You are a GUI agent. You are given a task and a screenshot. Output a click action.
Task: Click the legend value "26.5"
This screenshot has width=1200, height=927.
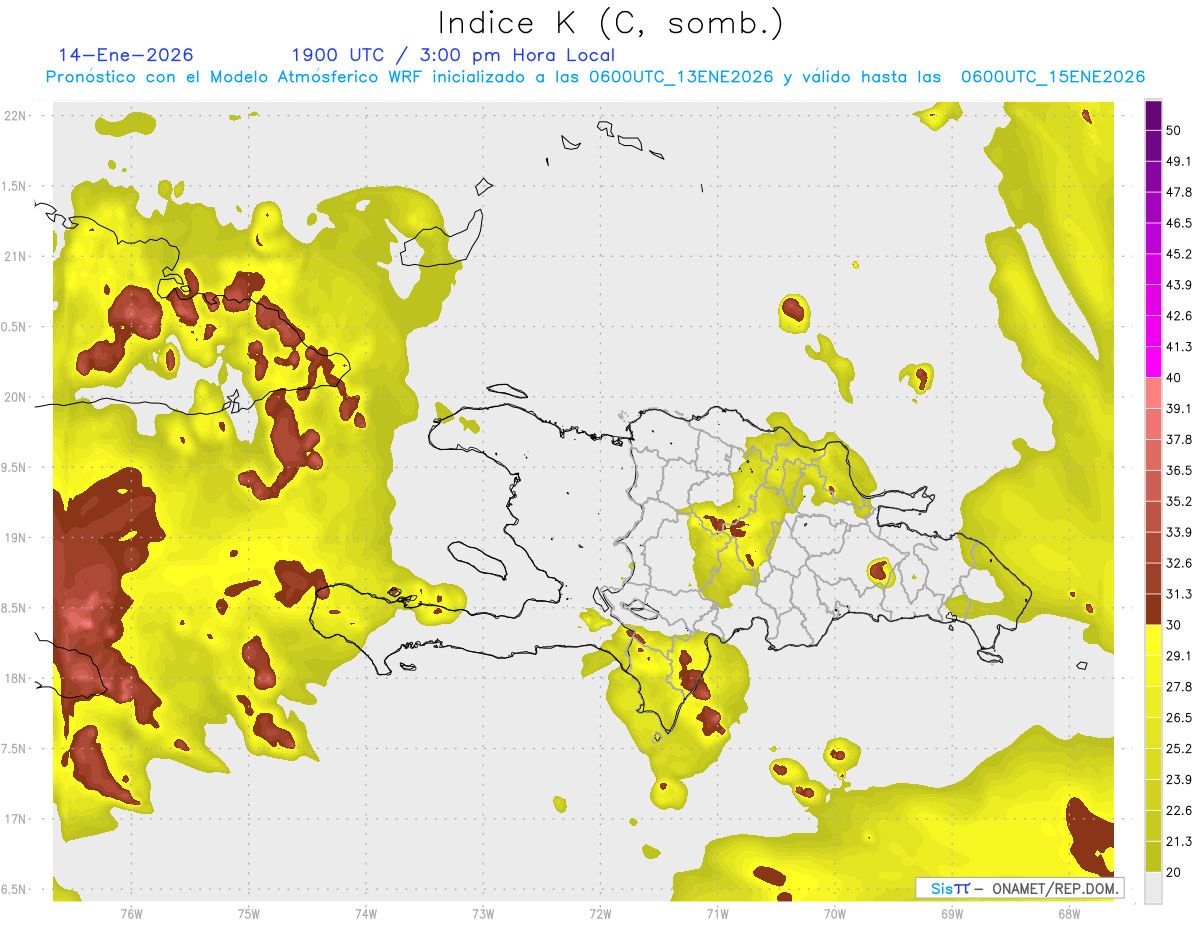pyautogui.click(x=1179, y=718)
